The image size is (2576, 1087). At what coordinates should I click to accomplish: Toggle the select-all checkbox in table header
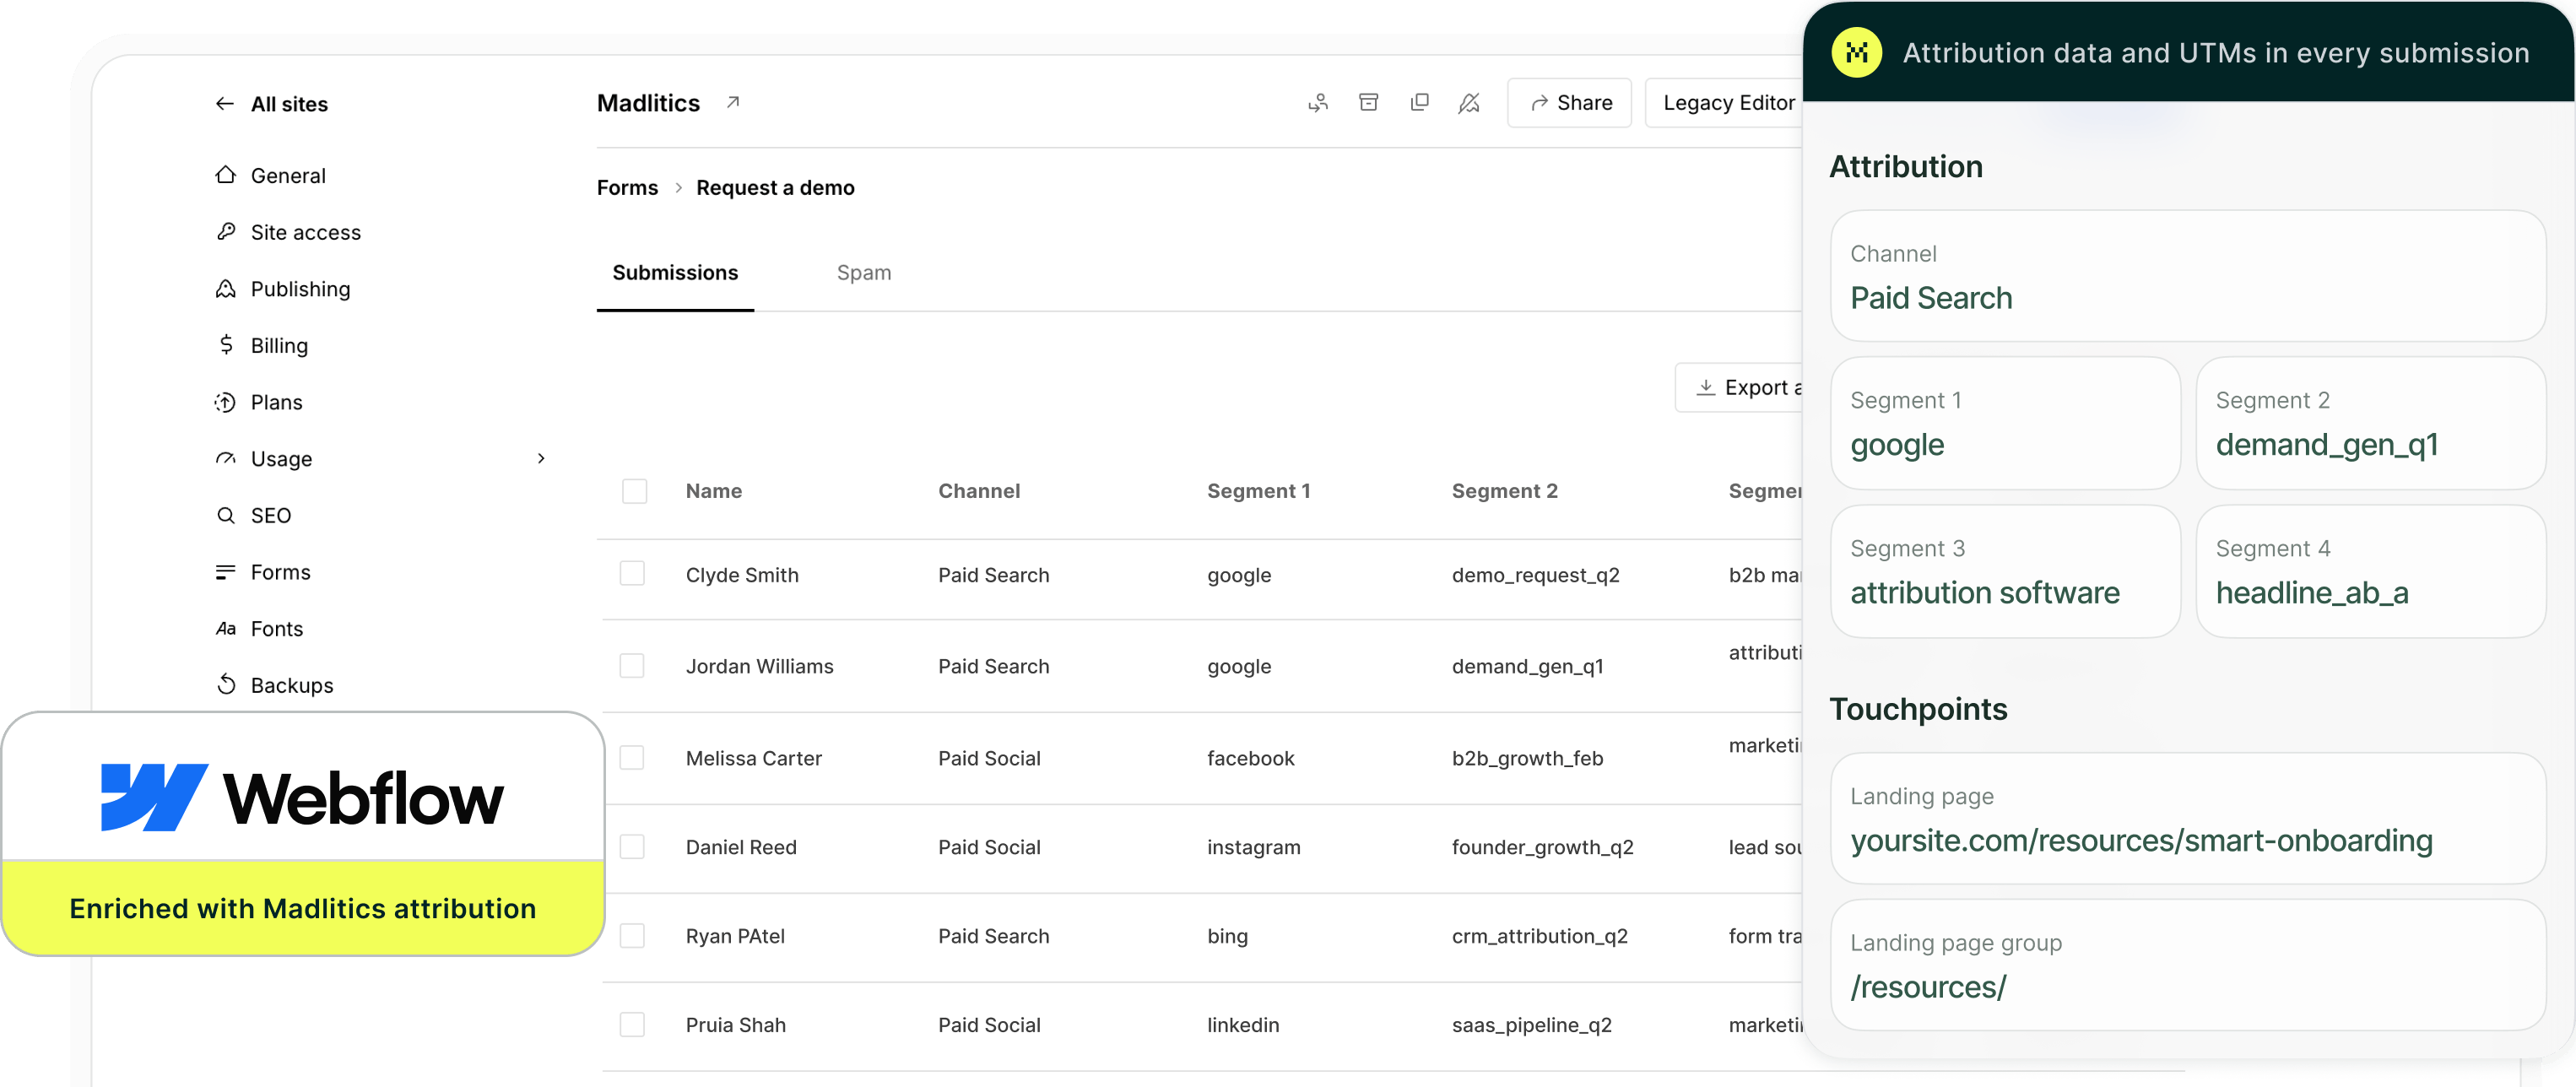635,491
